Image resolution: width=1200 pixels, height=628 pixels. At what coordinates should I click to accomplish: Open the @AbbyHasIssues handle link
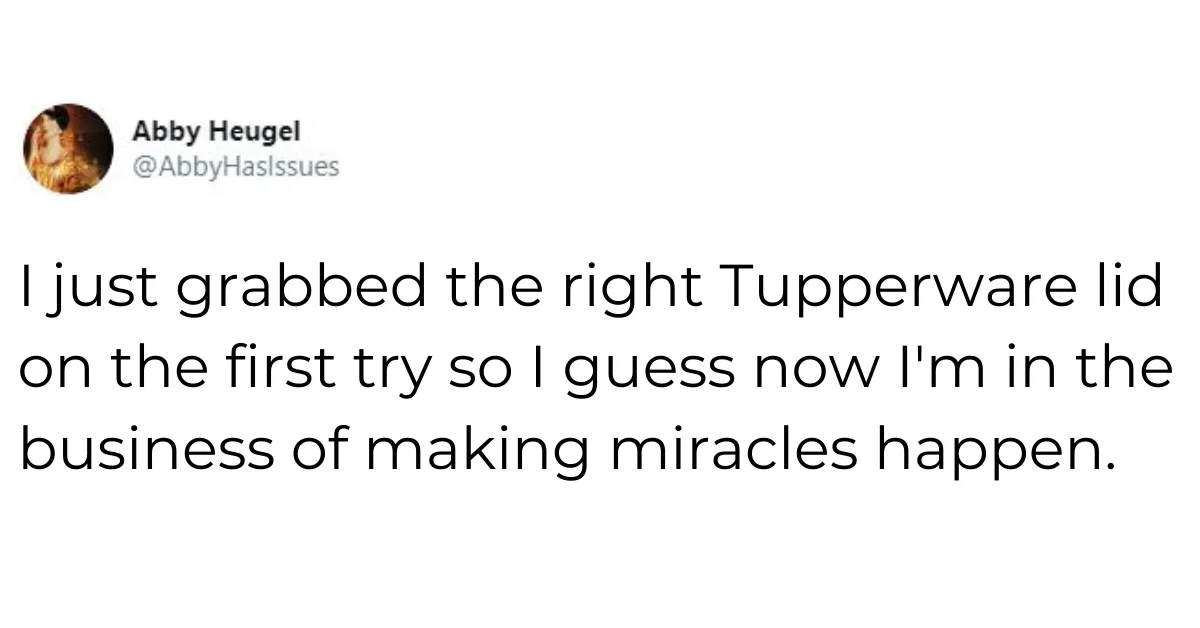tap(235, 168)
